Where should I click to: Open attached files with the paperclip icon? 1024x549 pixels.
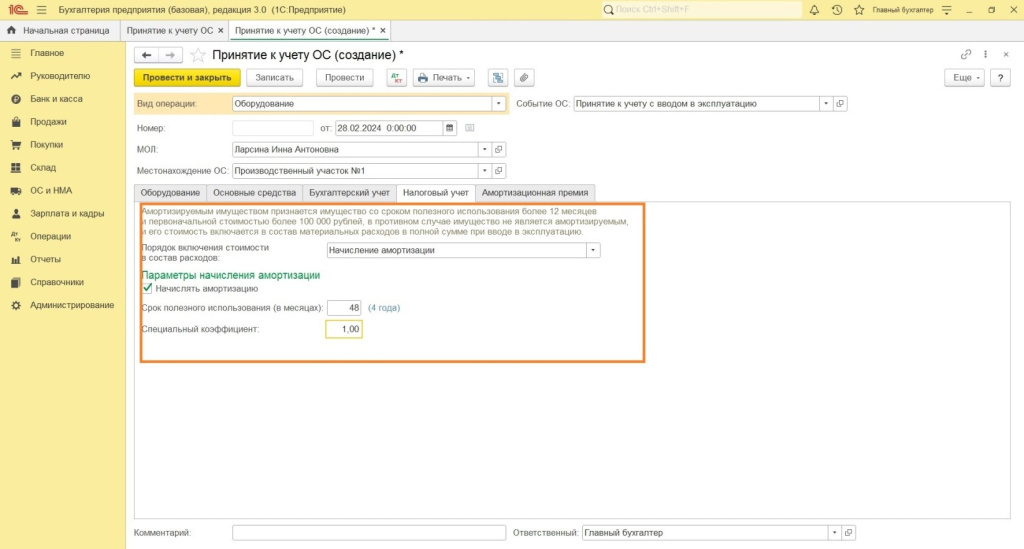tap(523, 78)
